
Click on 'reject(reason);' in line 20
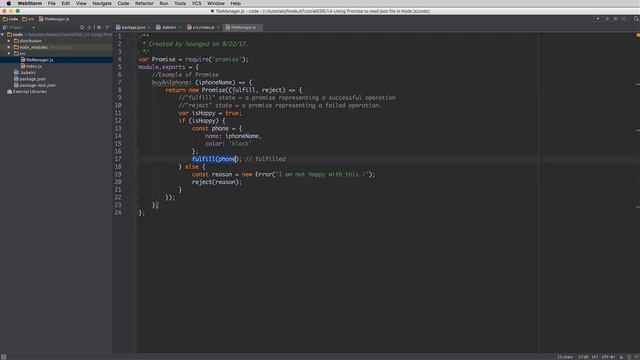[x=217, y=182]
